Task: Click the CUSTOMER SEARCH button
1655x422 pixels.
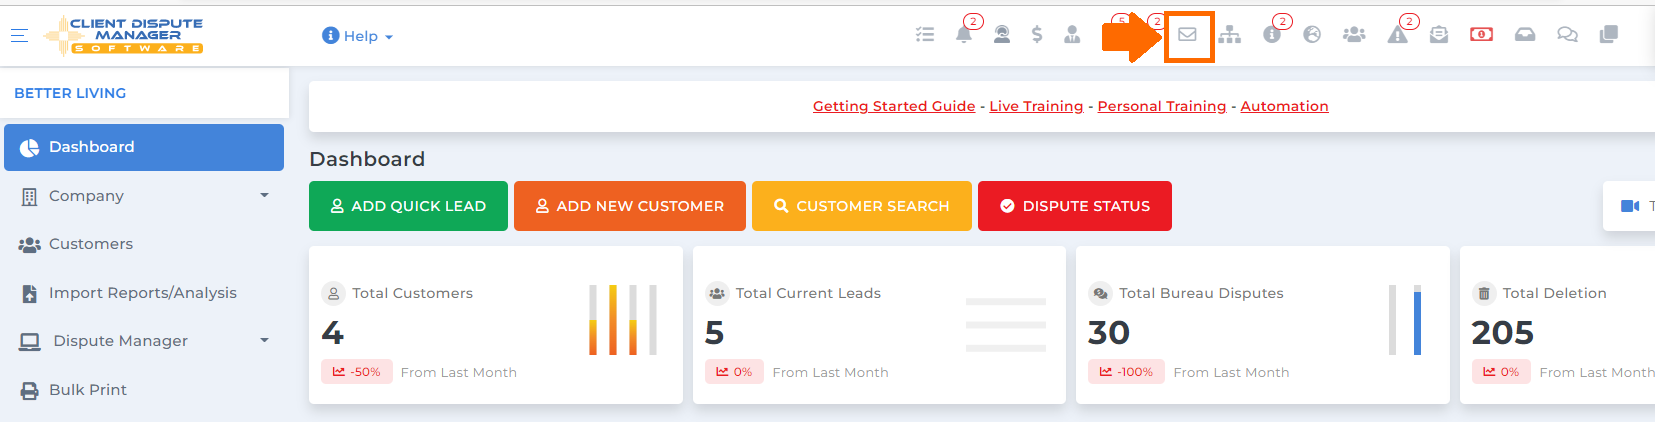Action: point(862,206)
